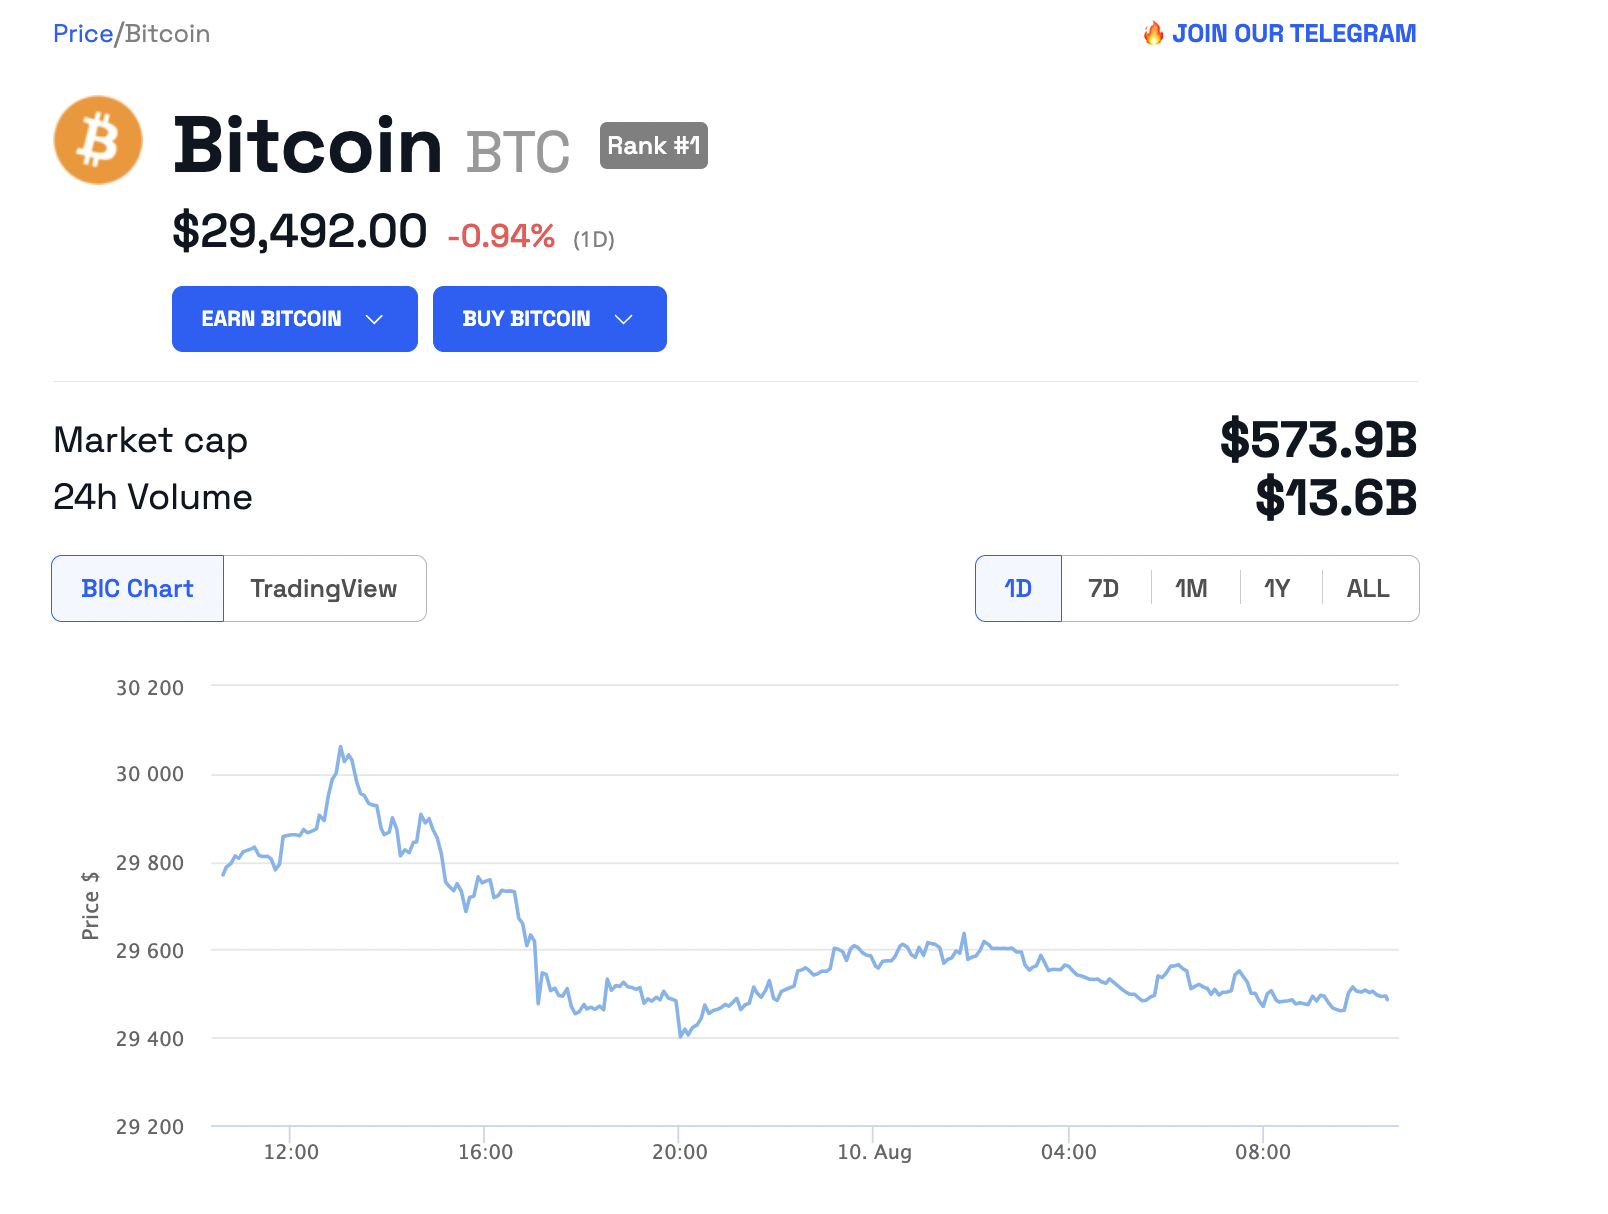Select the 7D time range
Viewport: 1608px width, 1214px height.
(x=1104, y=589)
